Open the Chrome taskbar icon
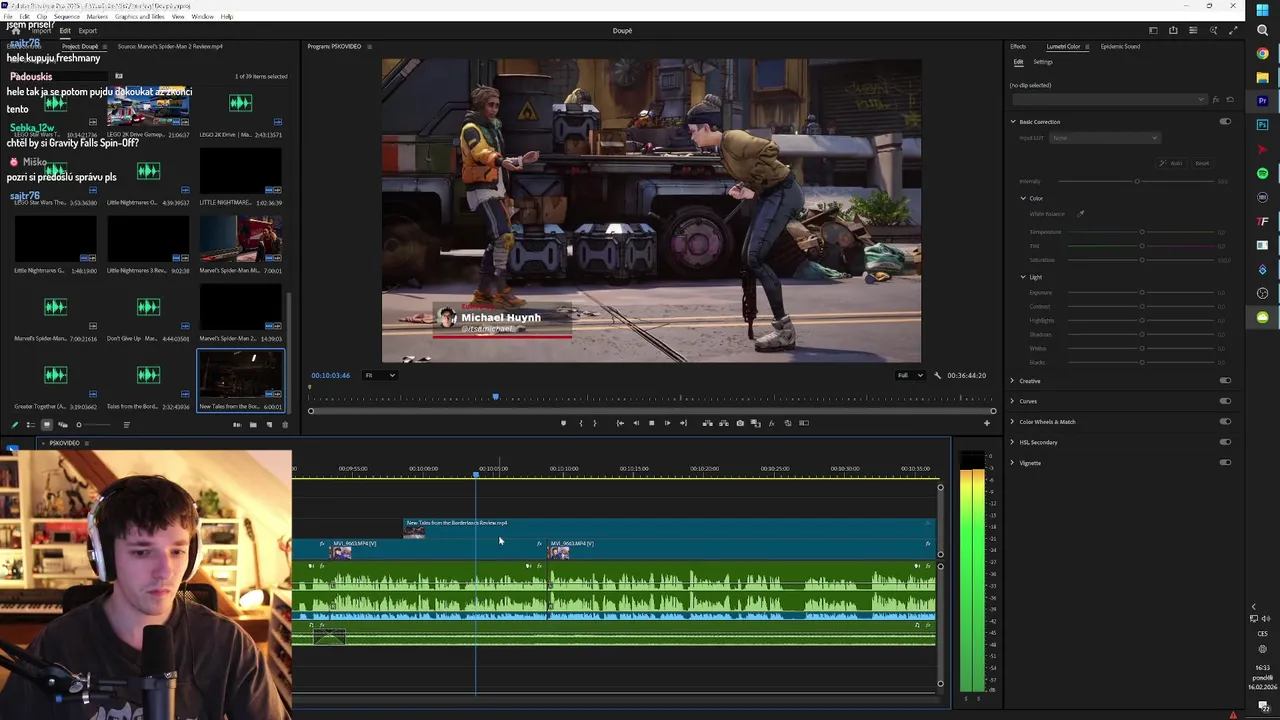Viewport: 1280px width, 720px height. point(1263,53)
